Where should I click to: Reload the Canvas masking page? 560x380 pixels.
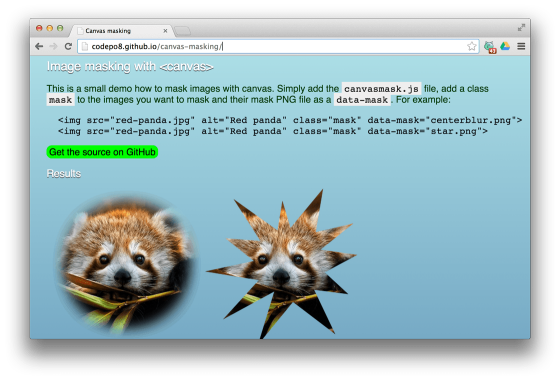click(68, 46)
